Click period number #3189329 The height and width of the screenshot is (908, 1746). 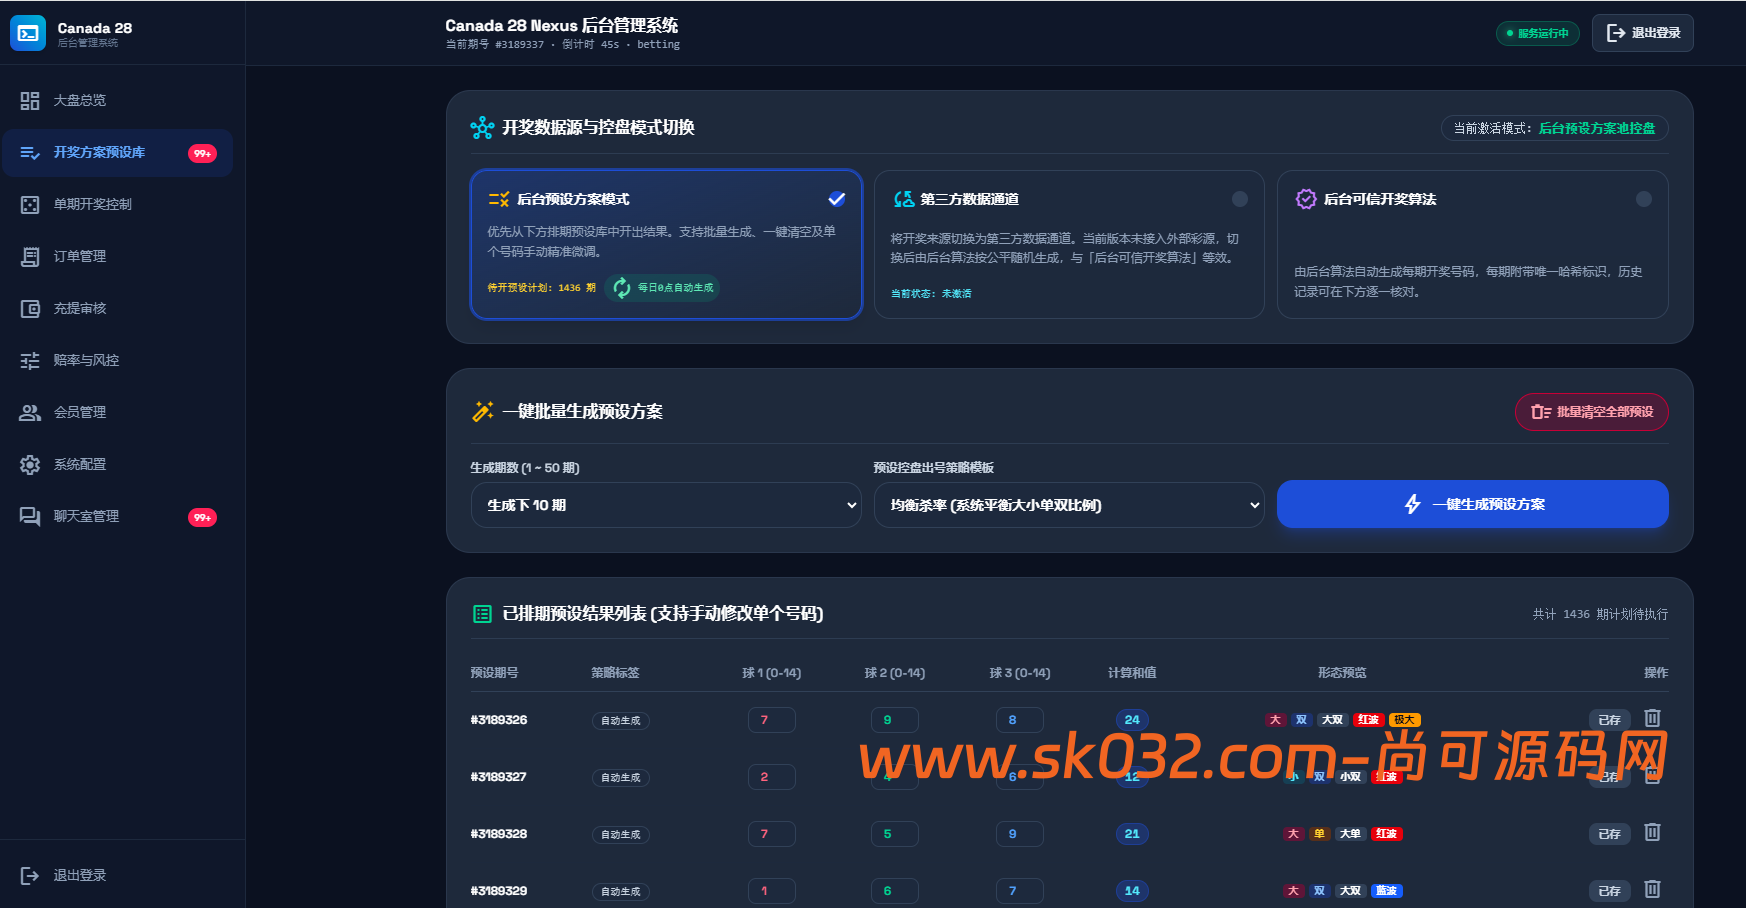[x=499, y=891]
